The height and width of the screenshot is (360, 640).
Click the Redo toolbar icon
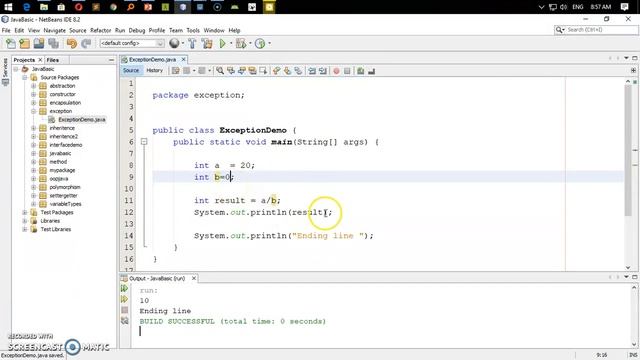coord(86,43)
